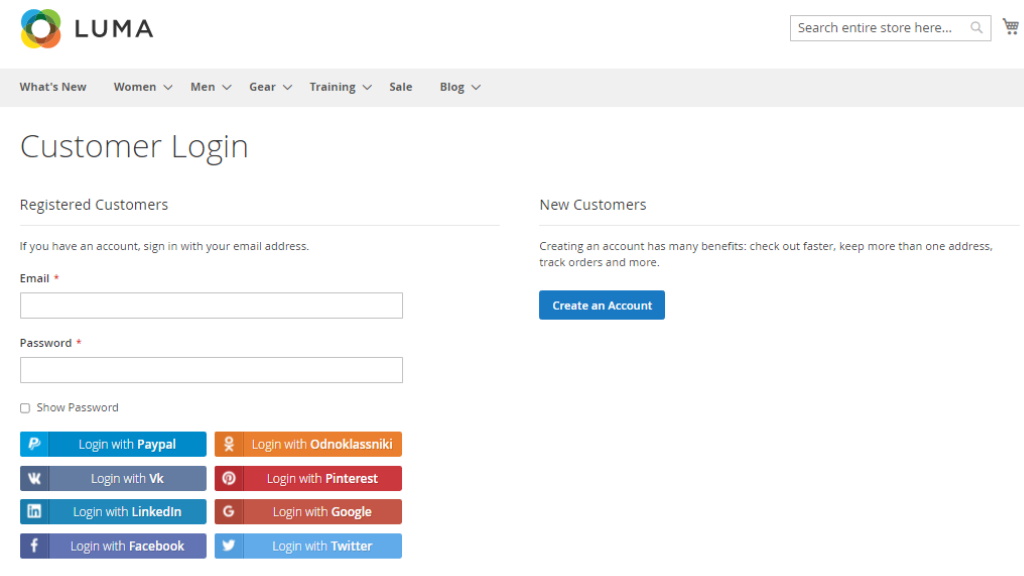Expand the Men menu chevron
The width and height of the screenshot is (1024, 576).
coord(227,88)
